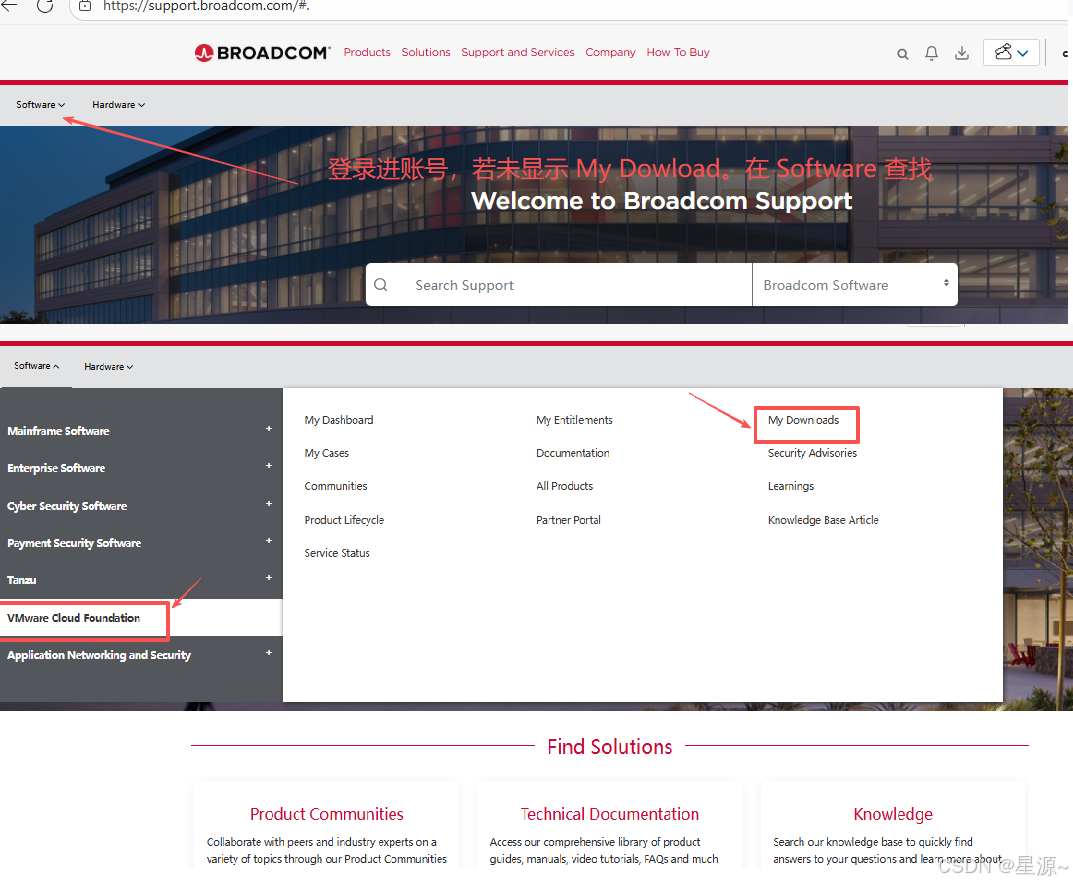Open My Cases link

[x=326, y=453]
